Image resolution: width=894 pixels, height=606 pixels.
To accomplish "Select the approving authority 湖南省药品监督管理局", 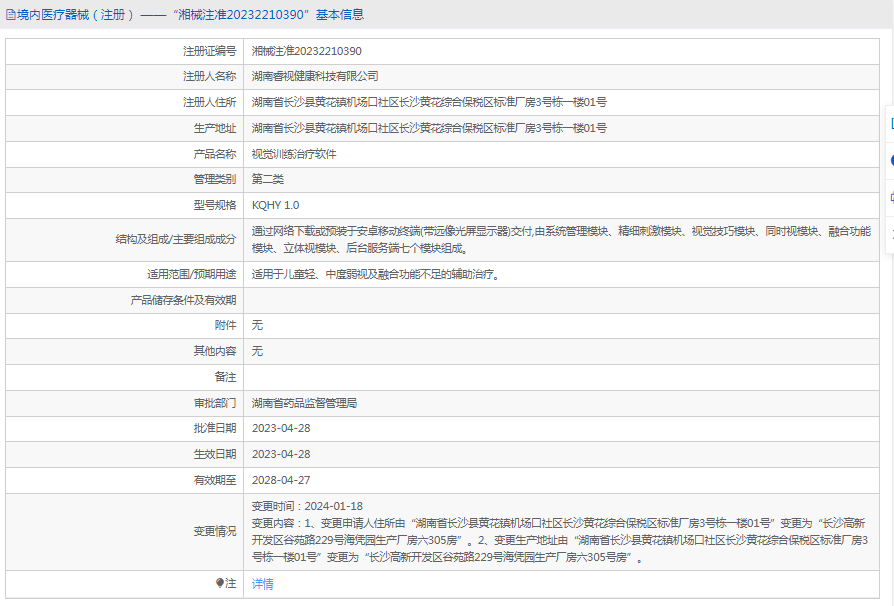I will tap(304, 403).
